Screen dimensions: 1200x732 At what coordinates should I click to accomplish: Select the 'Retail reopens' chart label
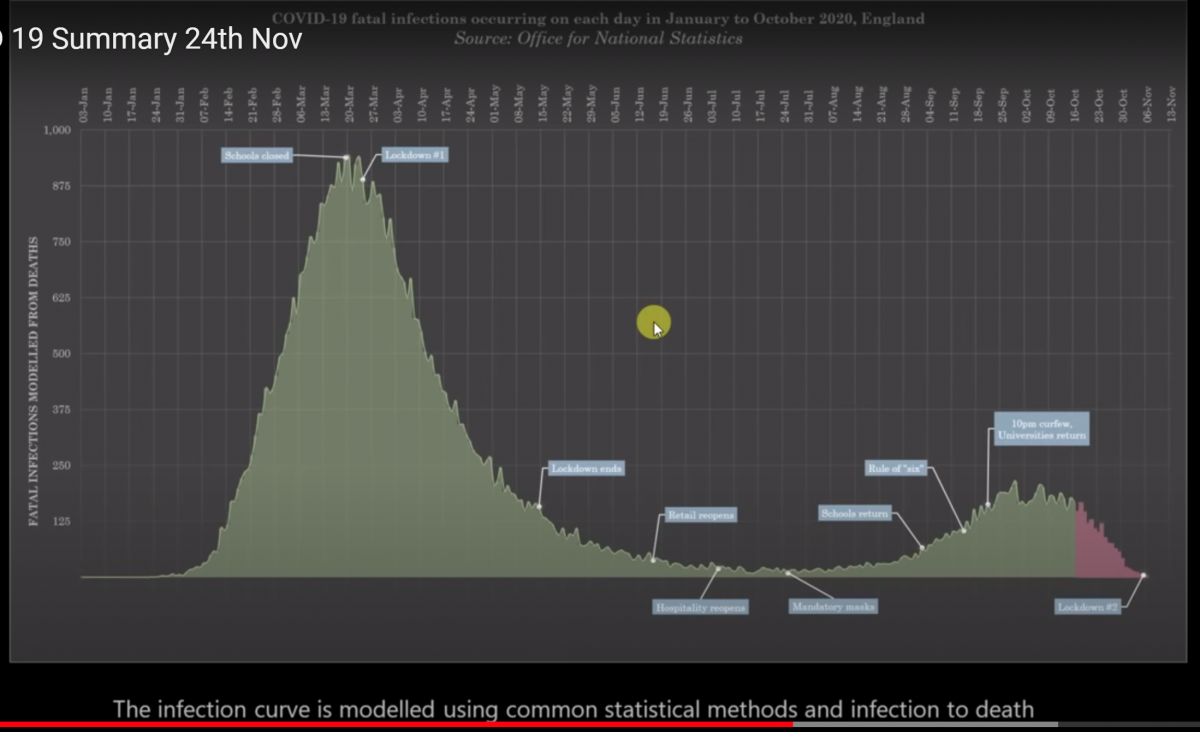701,515
